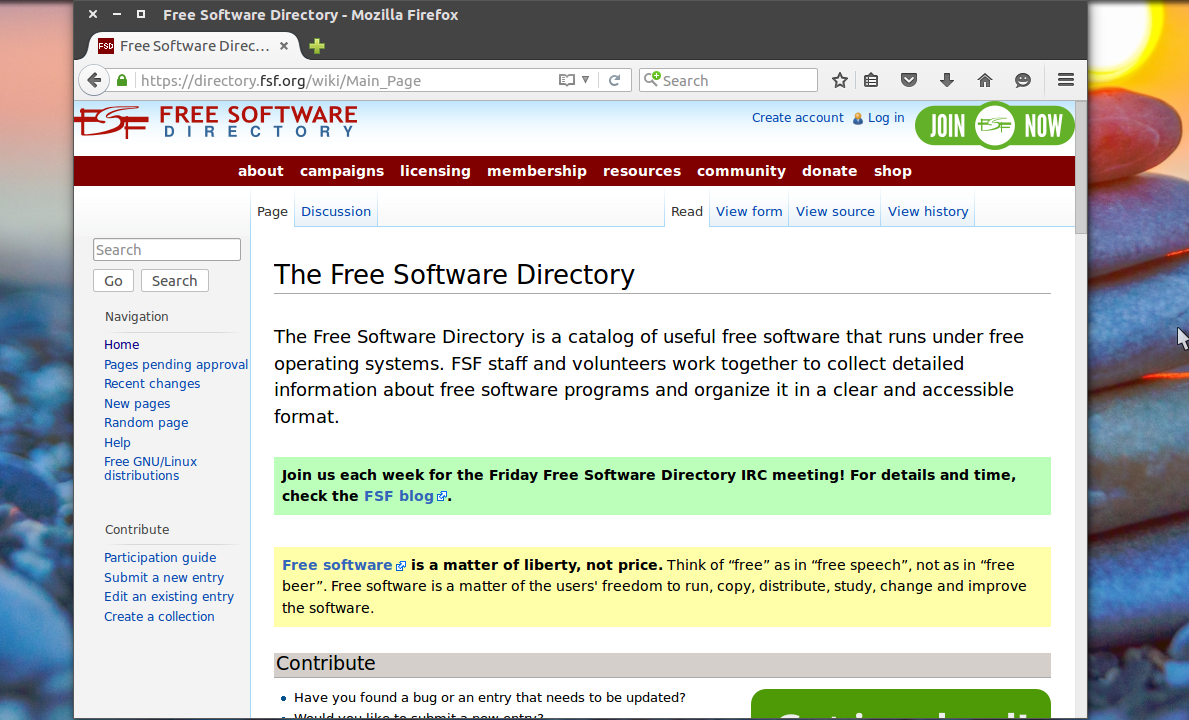Open the Recent changes link

tap(152, 384)
